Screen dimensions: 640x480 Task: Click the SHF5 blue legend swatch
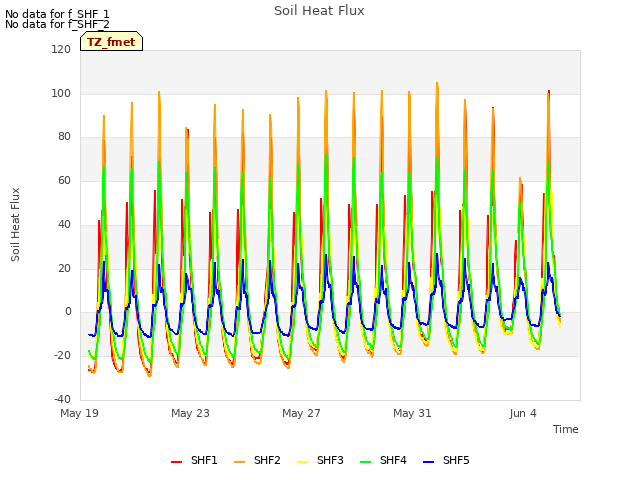tap(429, 461)
